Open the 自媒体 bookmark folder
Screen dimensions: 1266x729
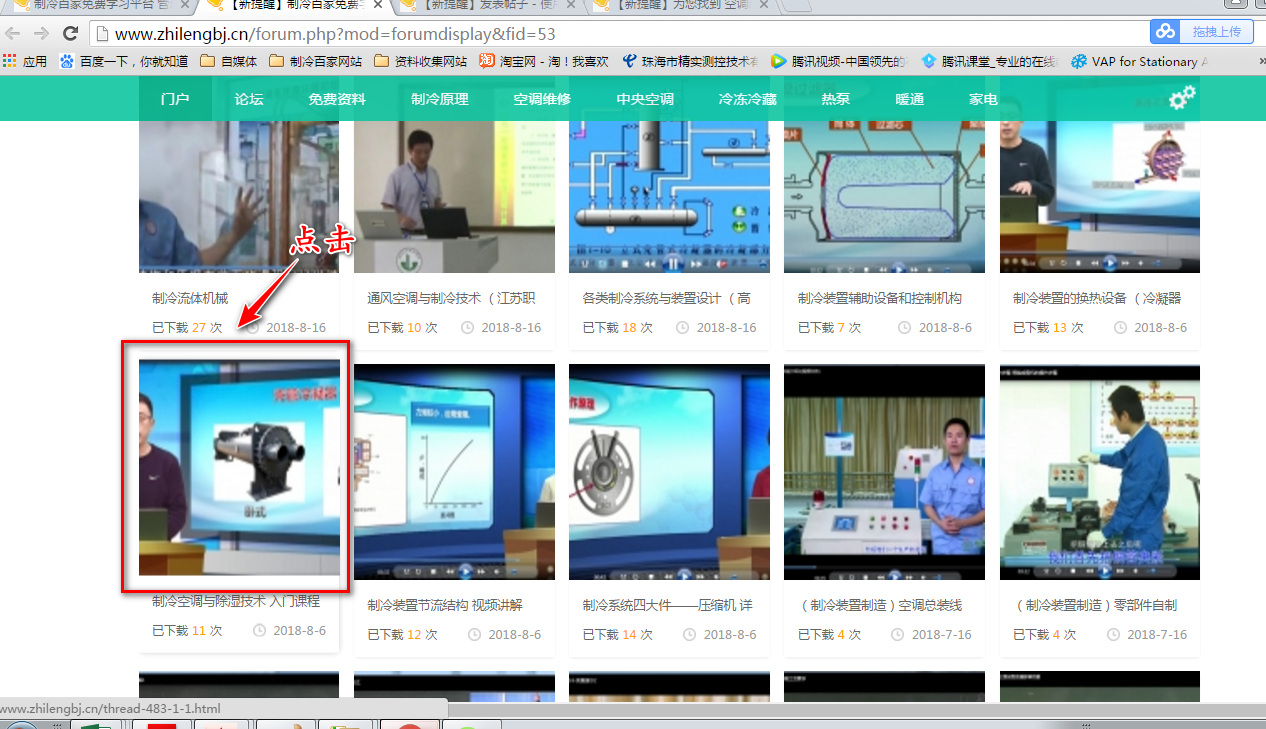pyautogui.click(x=229, y=61)
